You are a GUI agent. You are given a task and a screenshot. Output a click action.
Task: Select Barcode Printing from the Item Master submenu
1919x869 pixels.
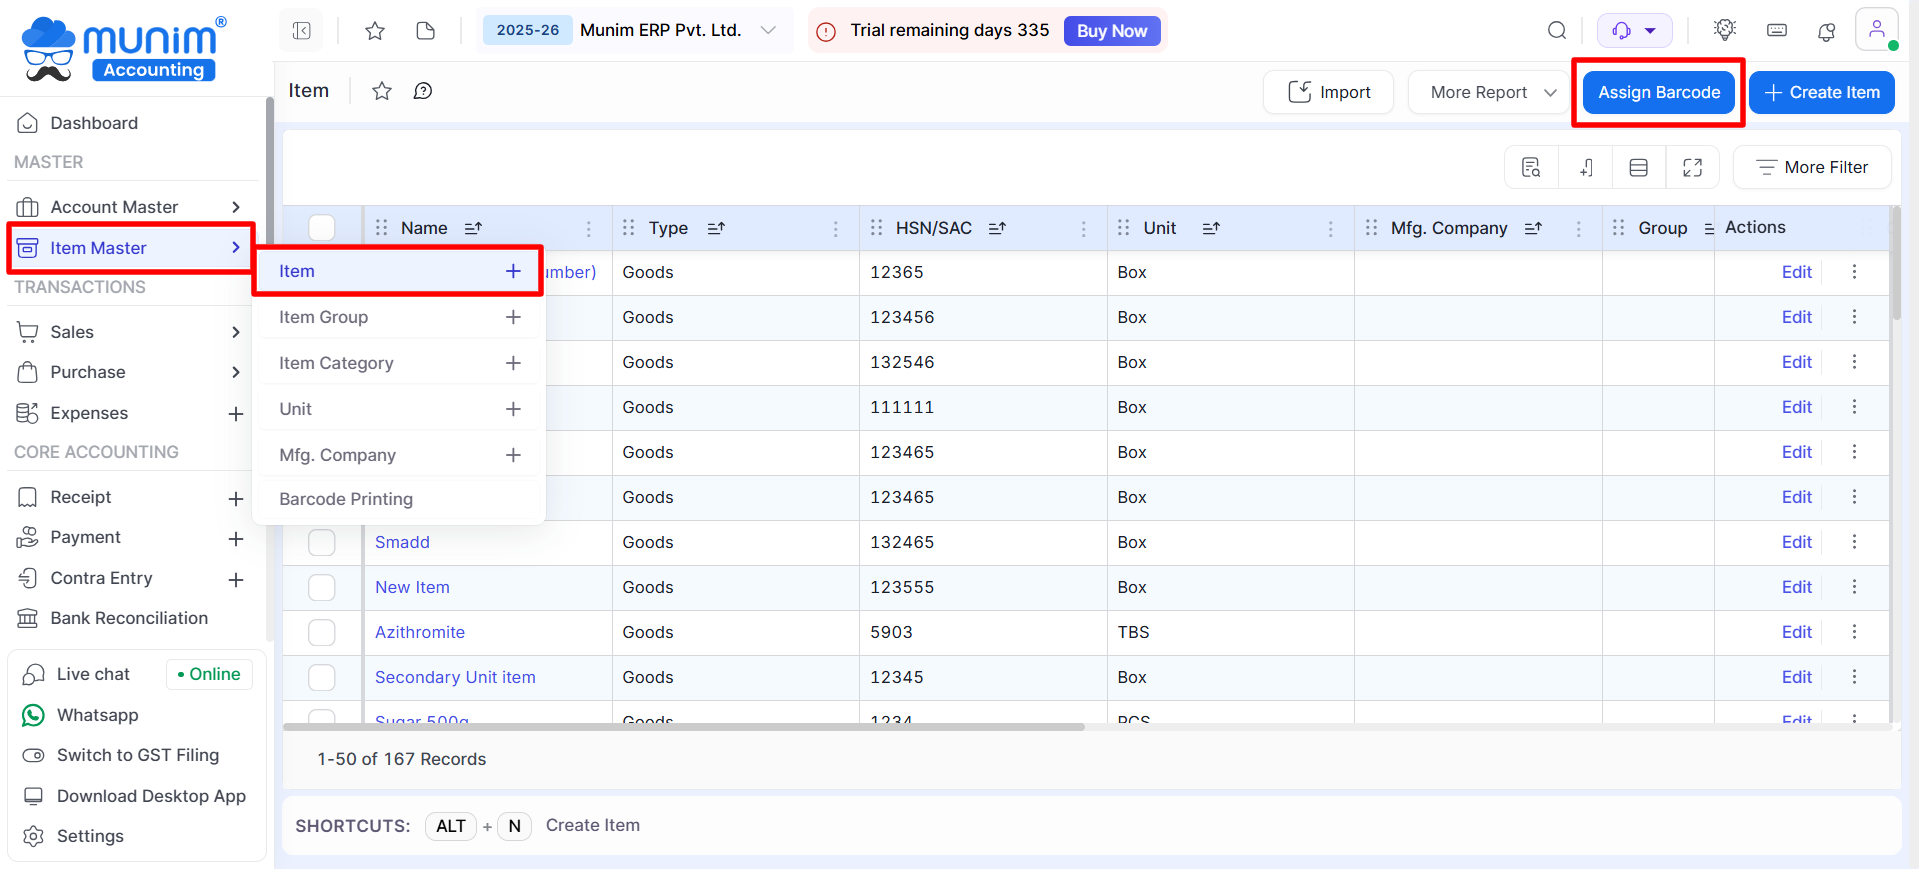click(346, 499)
